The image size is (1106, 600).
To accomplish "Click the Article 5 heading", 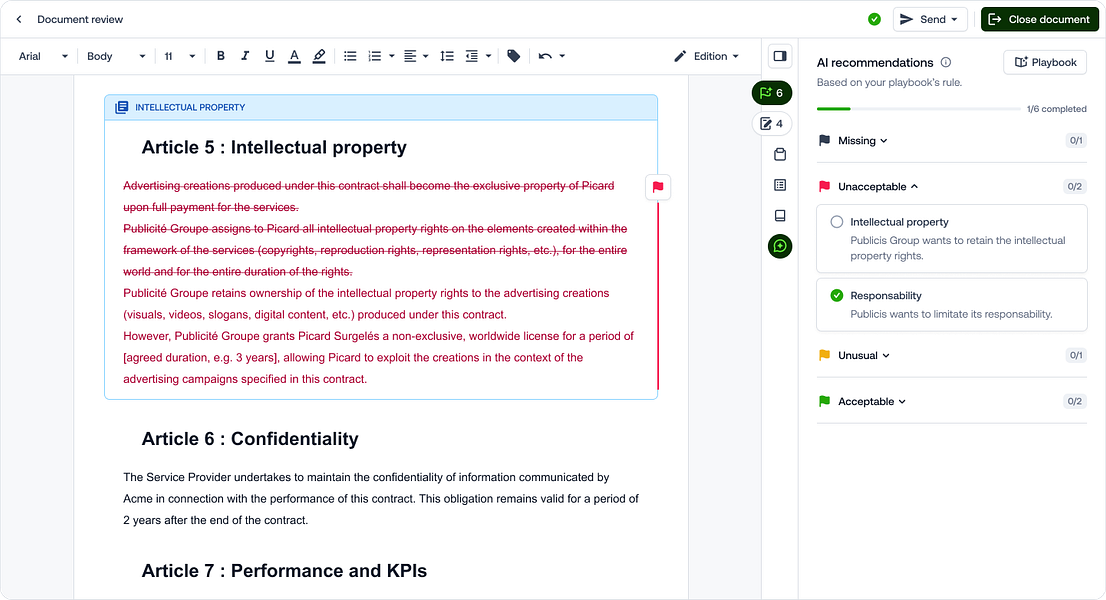I will 274,147.
